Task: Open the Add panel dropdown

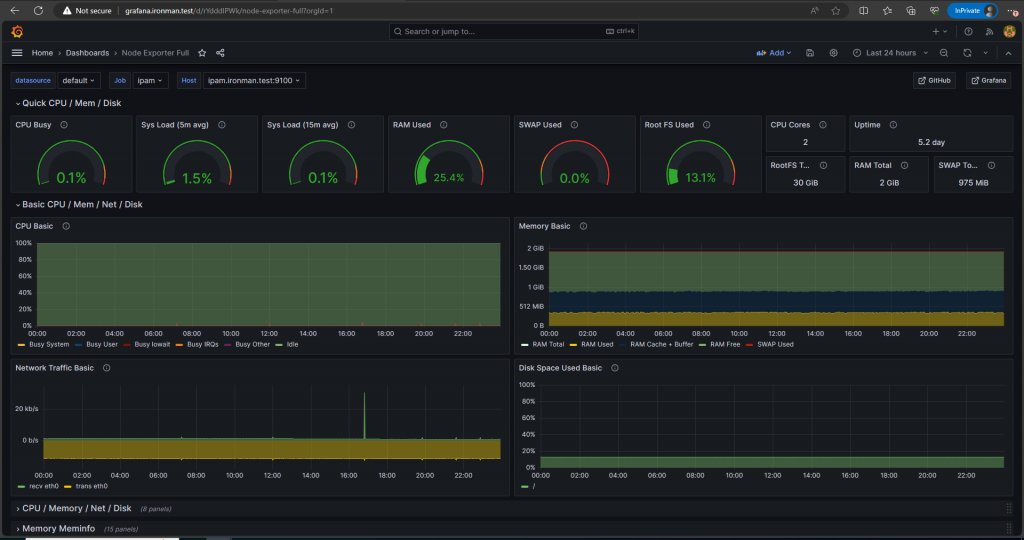Action: pyautogui.click(x=774, y=53)
